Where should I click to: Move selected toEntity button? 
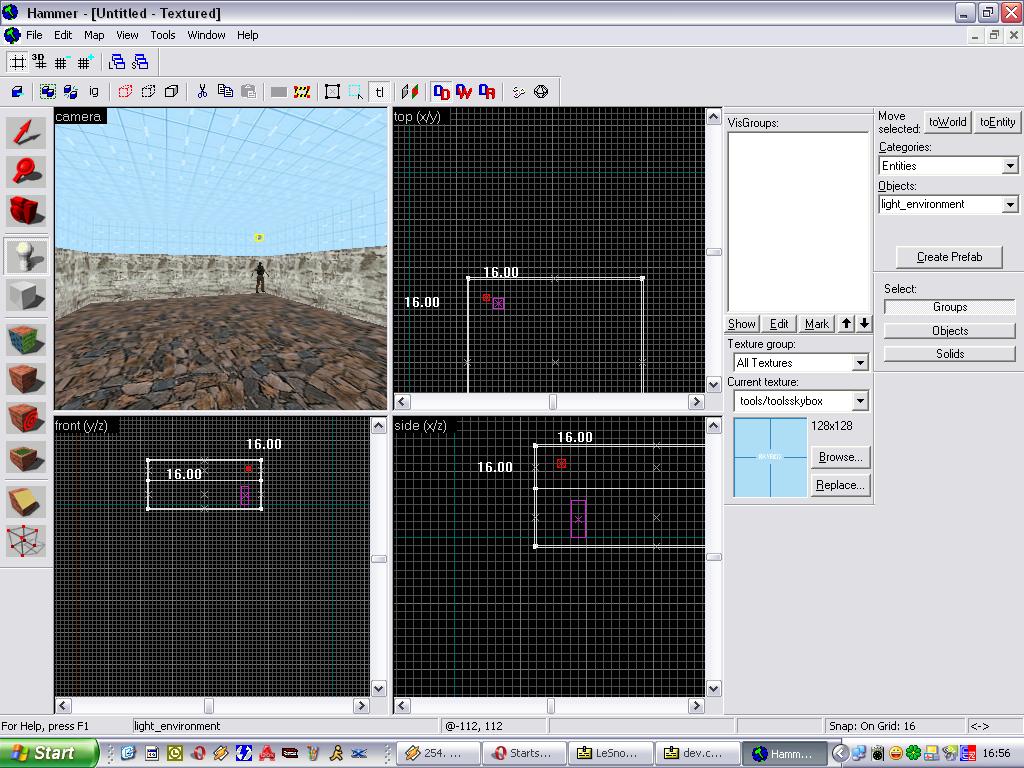tap(997, 122)
